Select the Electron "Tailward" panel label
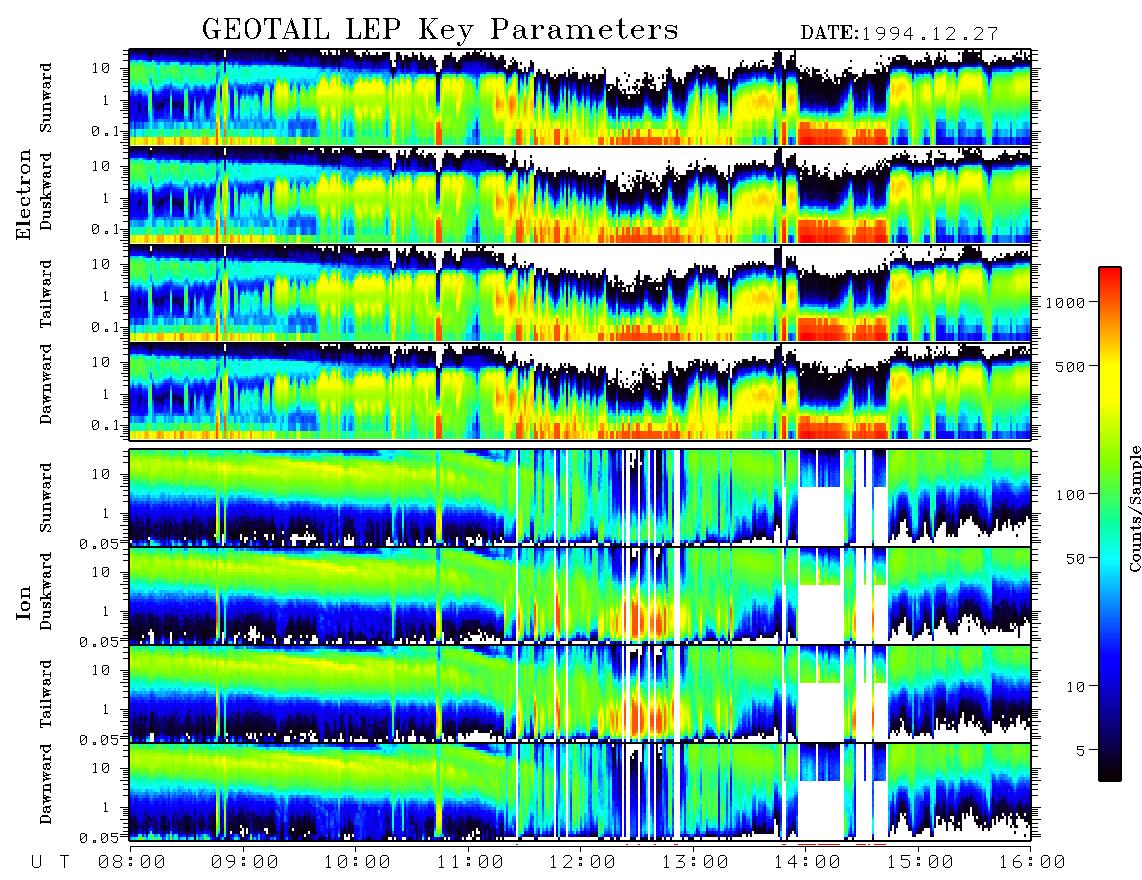 (46, 294)
